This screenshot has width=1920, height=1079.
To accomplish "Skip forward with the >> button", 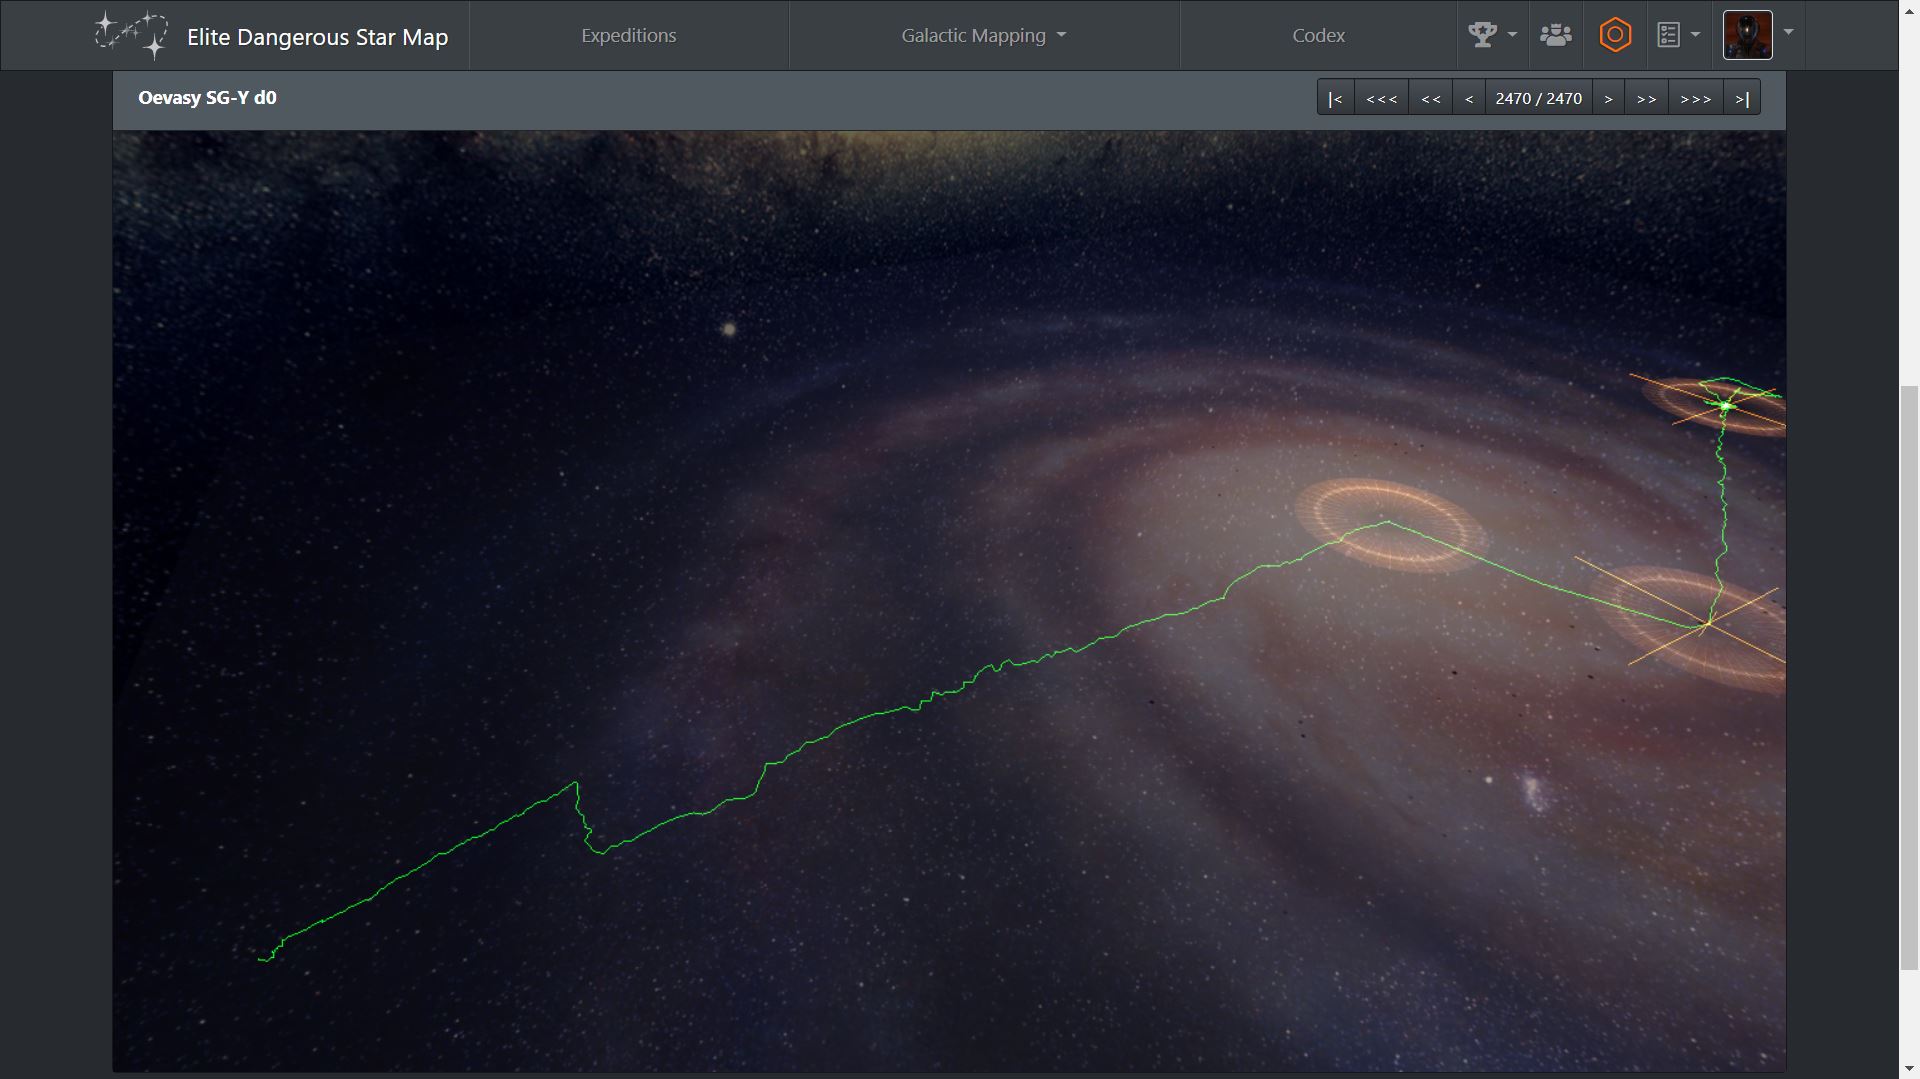I will click(1646, 98).
